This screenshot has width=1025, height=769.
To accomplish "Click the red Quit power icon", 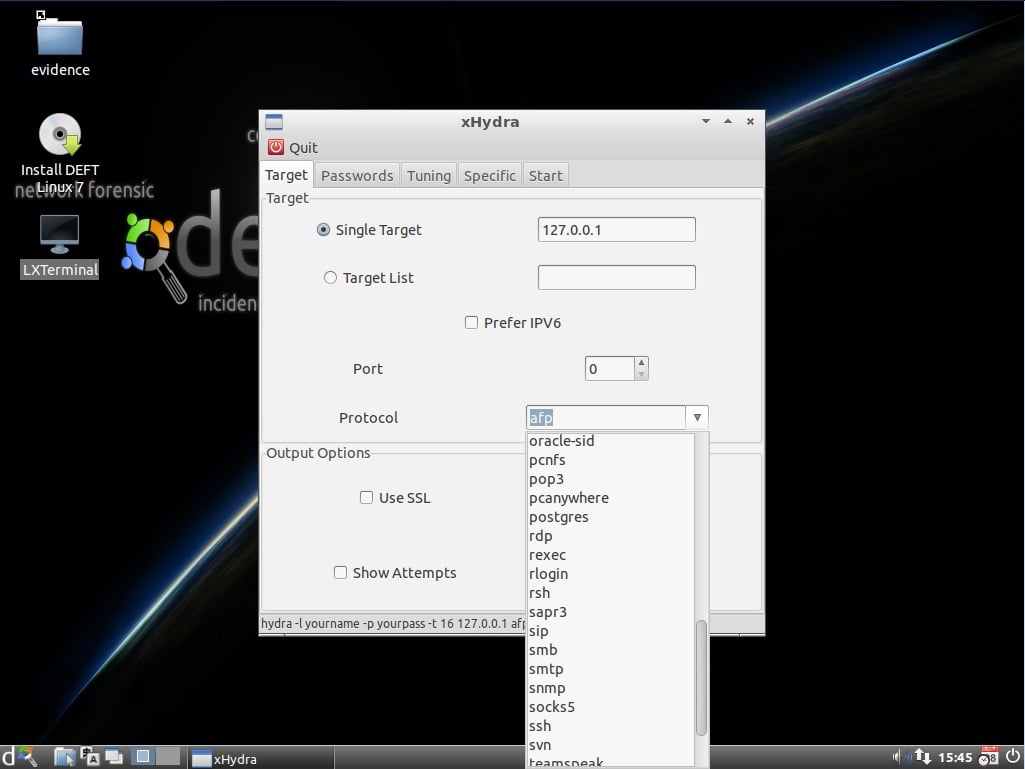I will coord(276,147).
